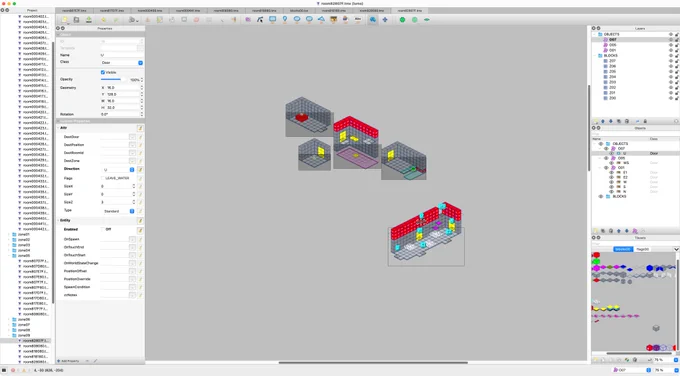Screen dimensions: 680x376
Task: Toggle lock of layer 207
Action: coord(677,61)
